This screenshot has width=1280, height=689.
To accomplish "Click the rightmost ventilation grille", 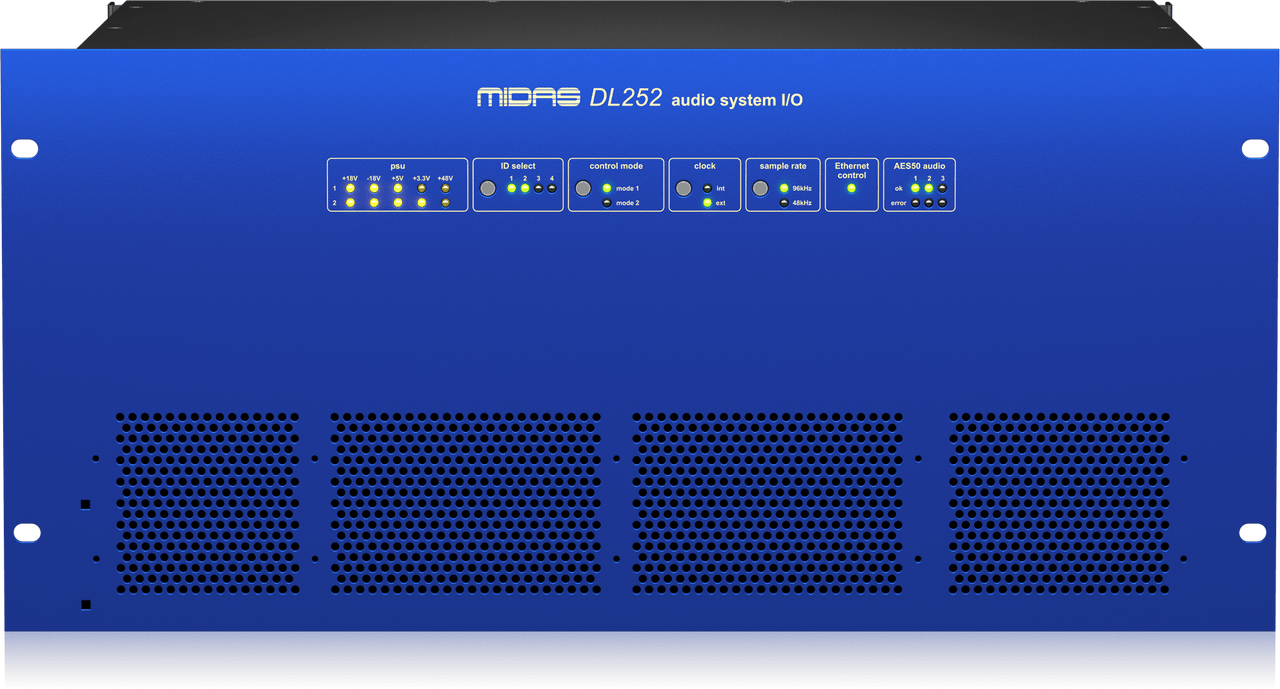I will pyautogui.click(x=1060, y=503).
